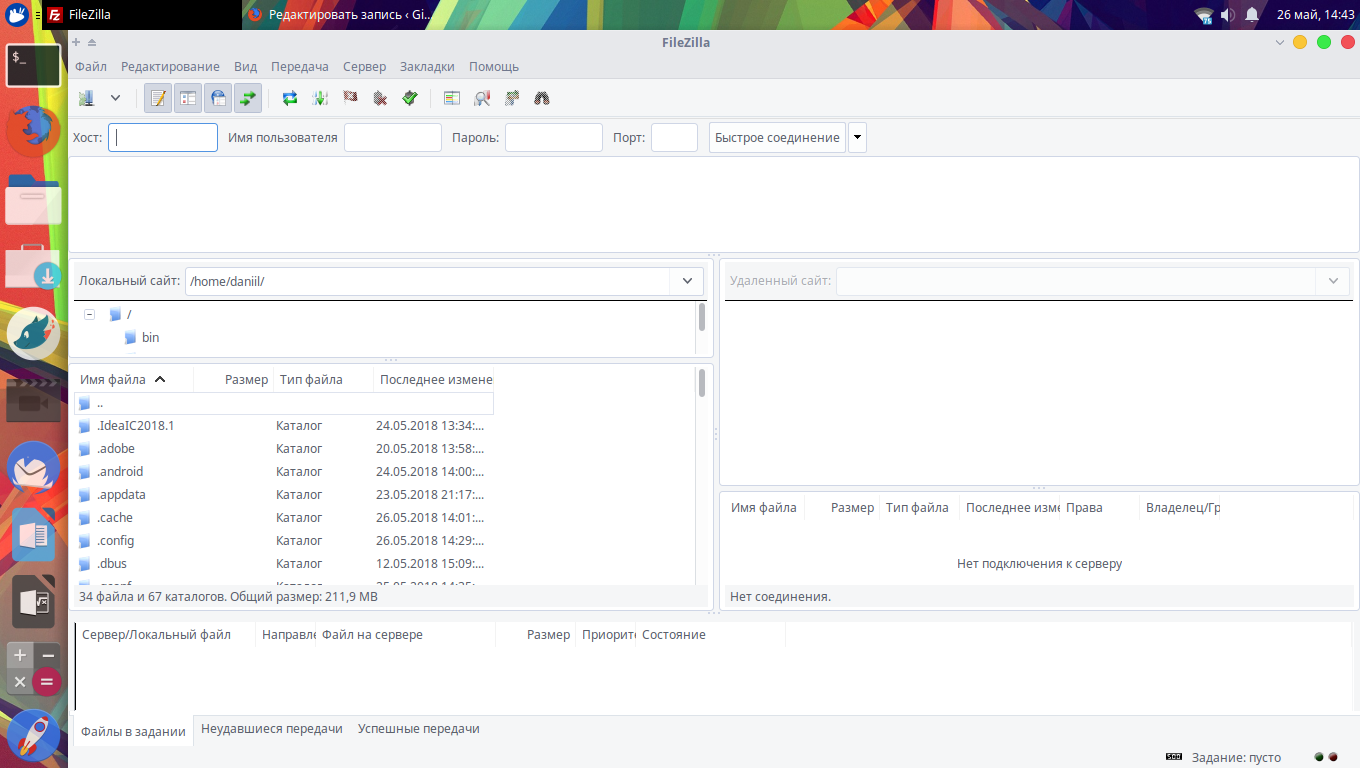Open the Передача menu
Viewport: 1360px width, 768px height.
[x=300, y=66]
